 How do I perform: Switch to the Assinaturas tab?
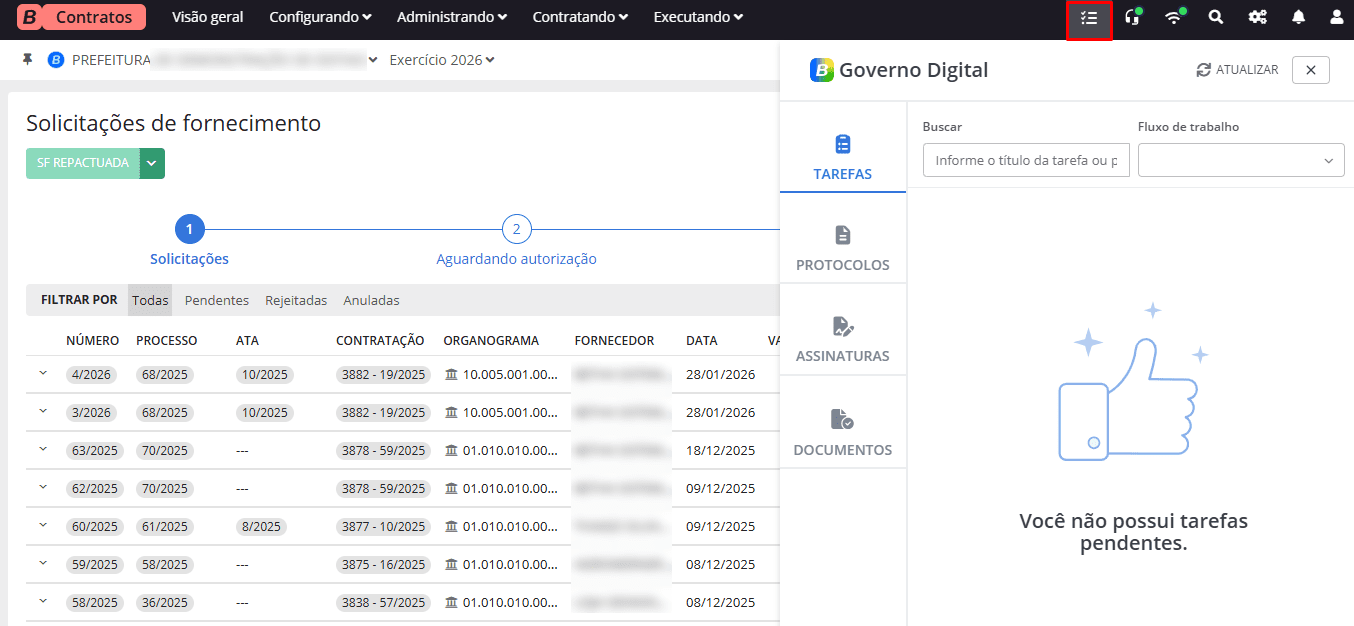pos(842,339)
